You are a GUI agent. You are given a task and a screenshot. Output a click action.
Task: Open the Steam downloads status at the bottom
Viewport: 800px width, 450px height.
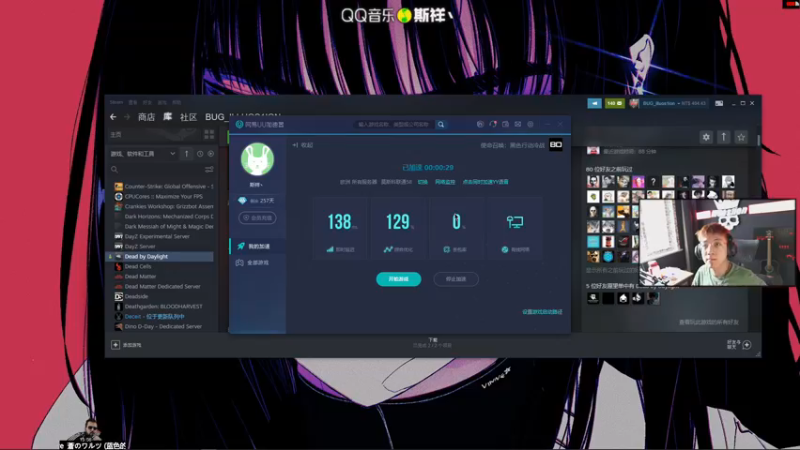(433, 343)
